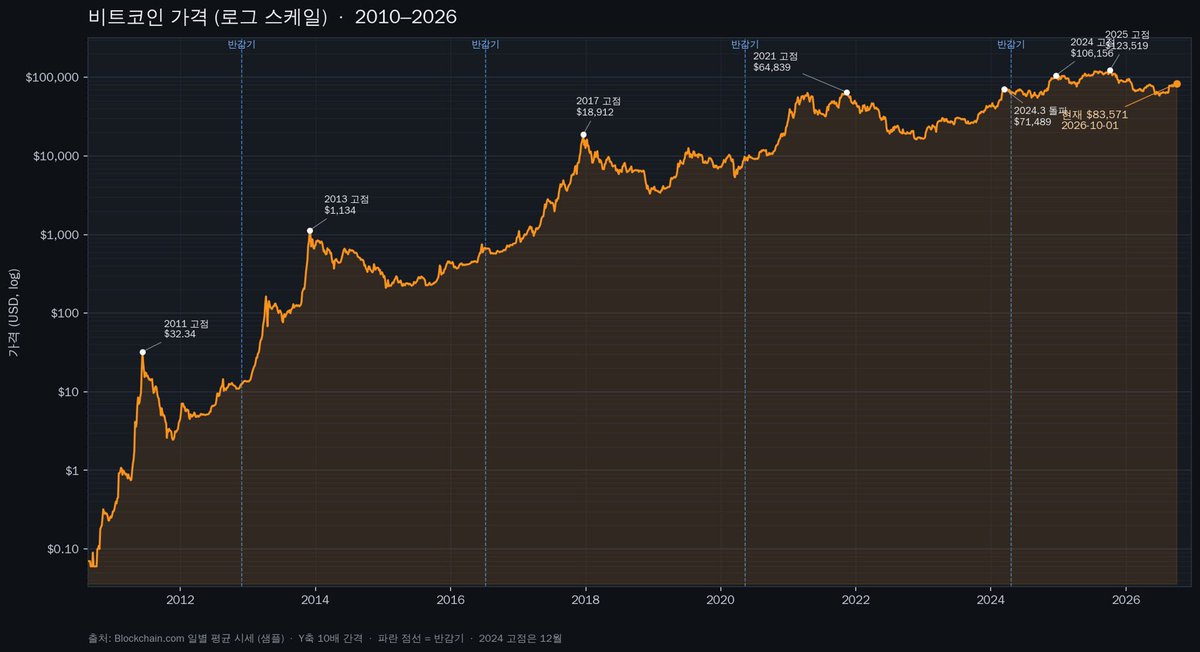Click the 반감기 label on the 2024 halving line
1200x652 pixels.
point(1011,44)
